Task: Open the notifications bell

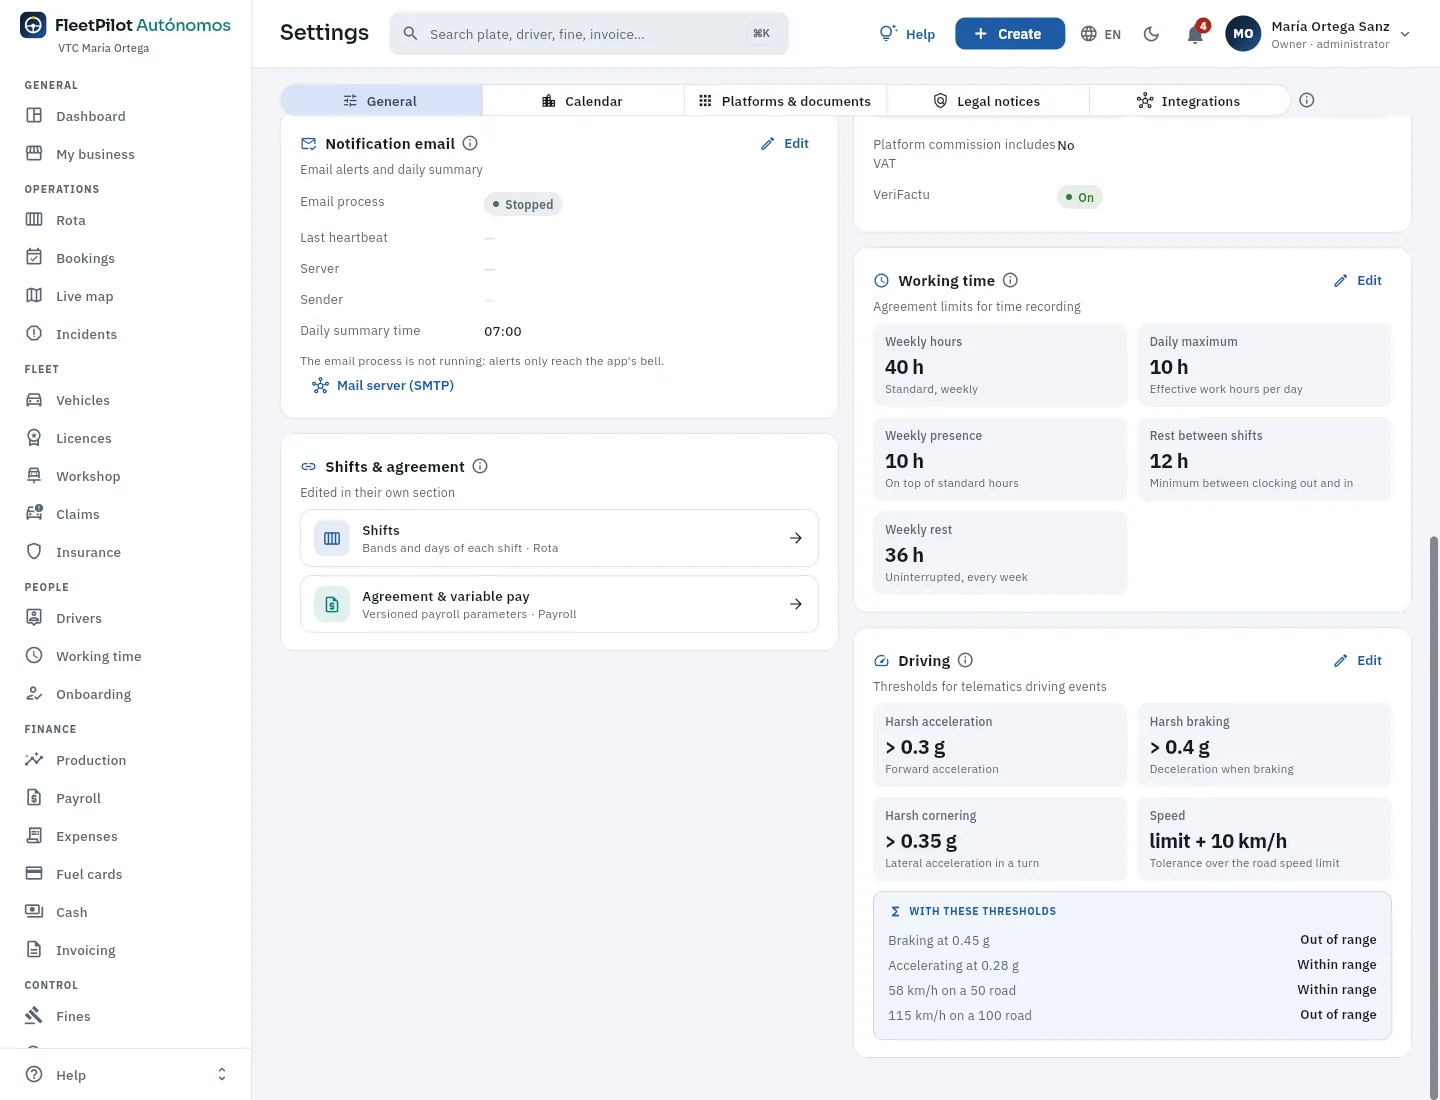Action: click(1195, 34)
